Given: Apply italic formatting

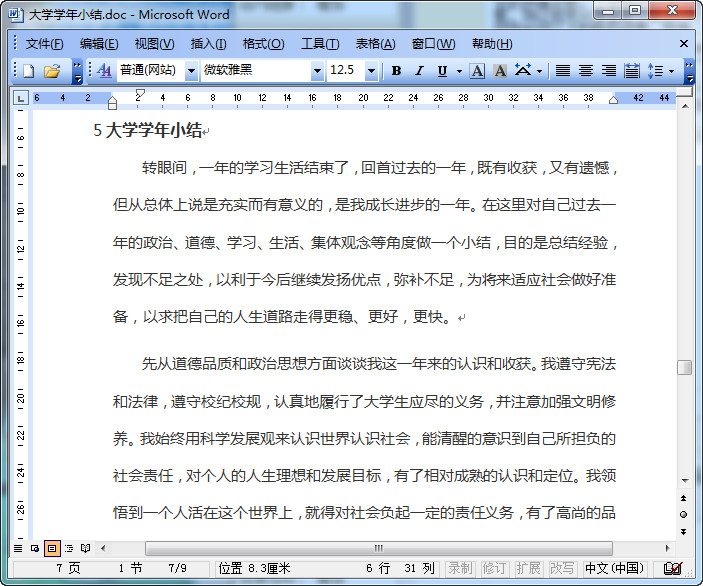Looking at the screenshot, I should [419, 70].
